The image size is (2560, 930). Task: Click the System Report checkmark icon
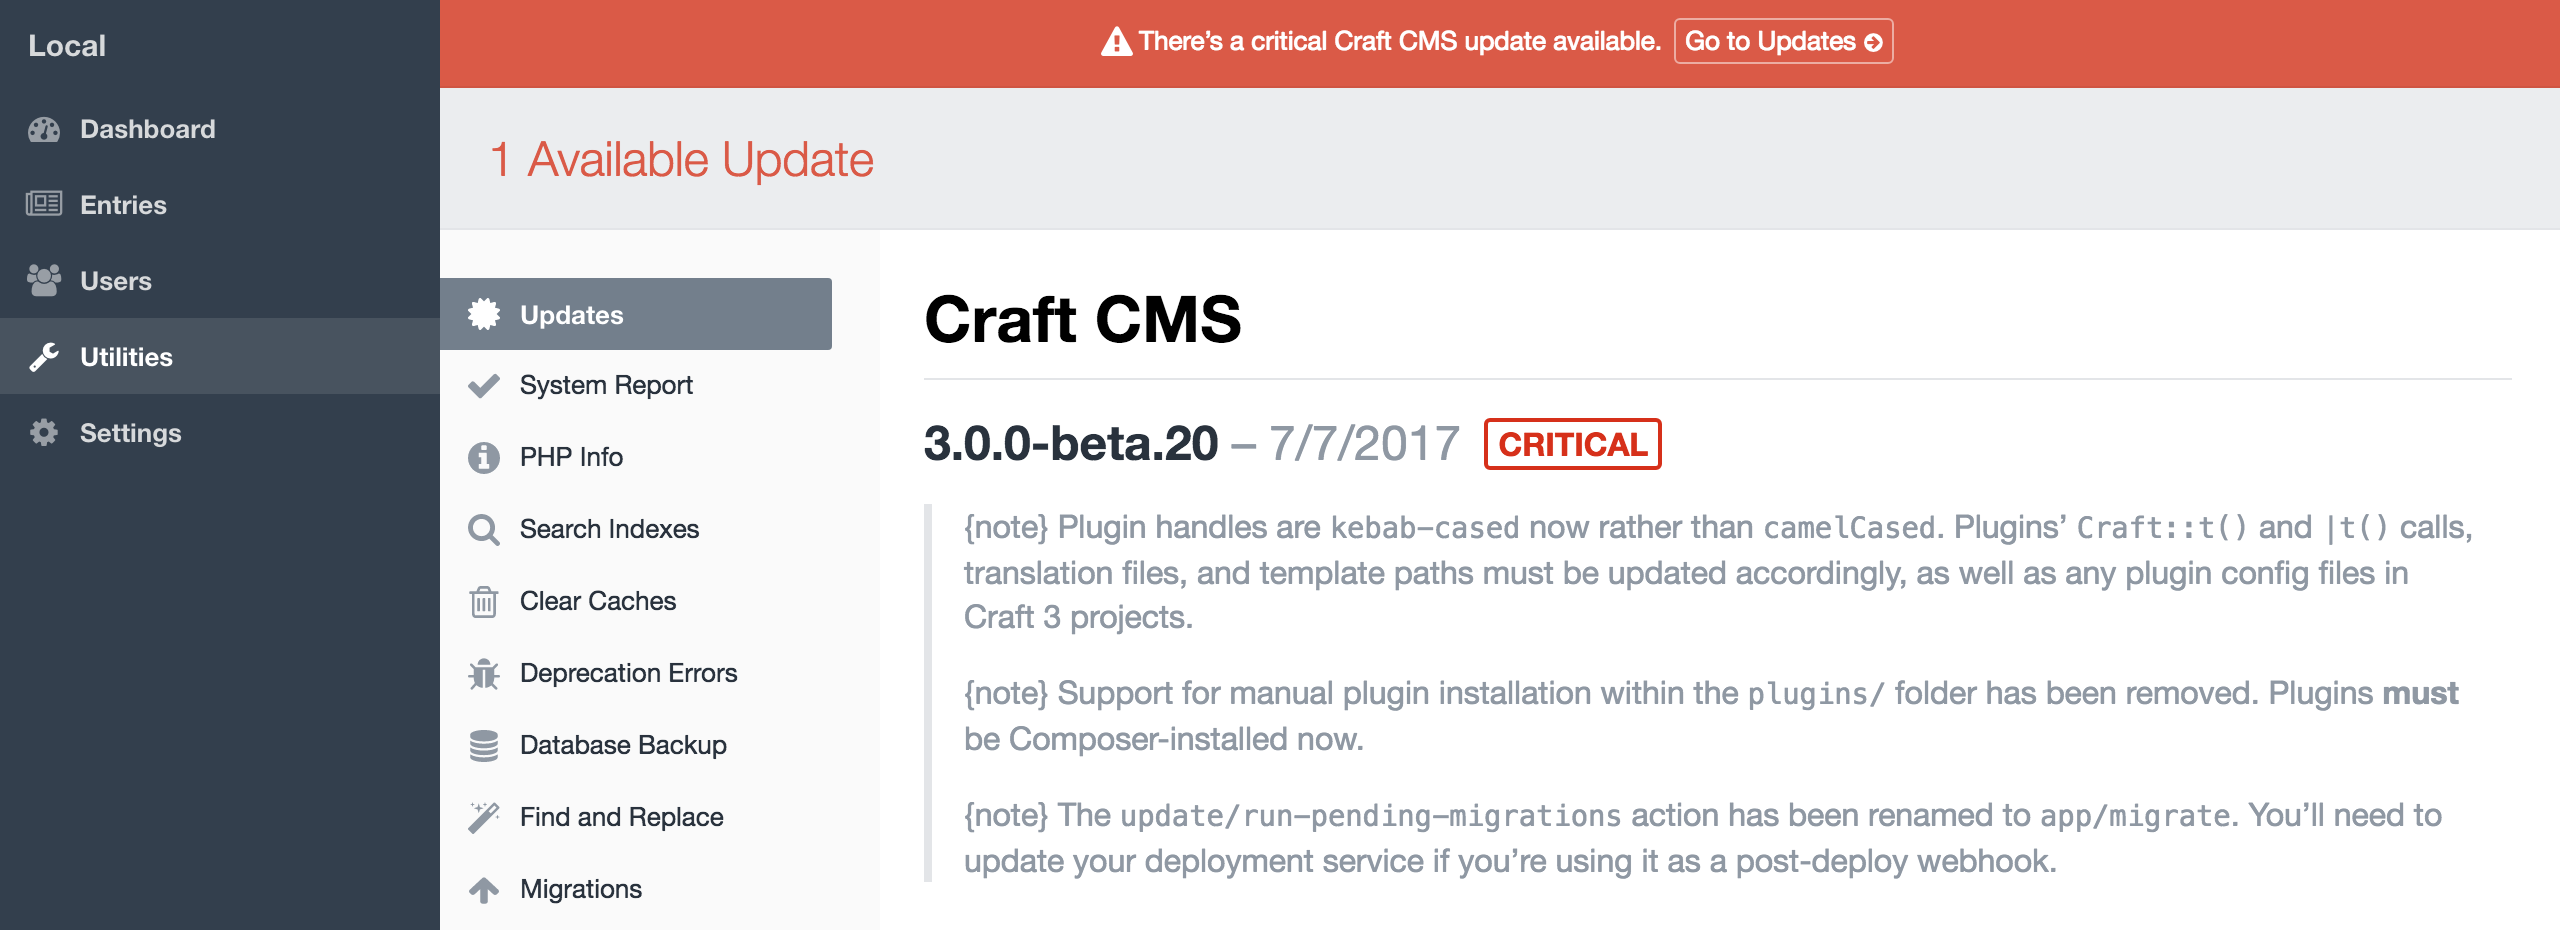484,384
